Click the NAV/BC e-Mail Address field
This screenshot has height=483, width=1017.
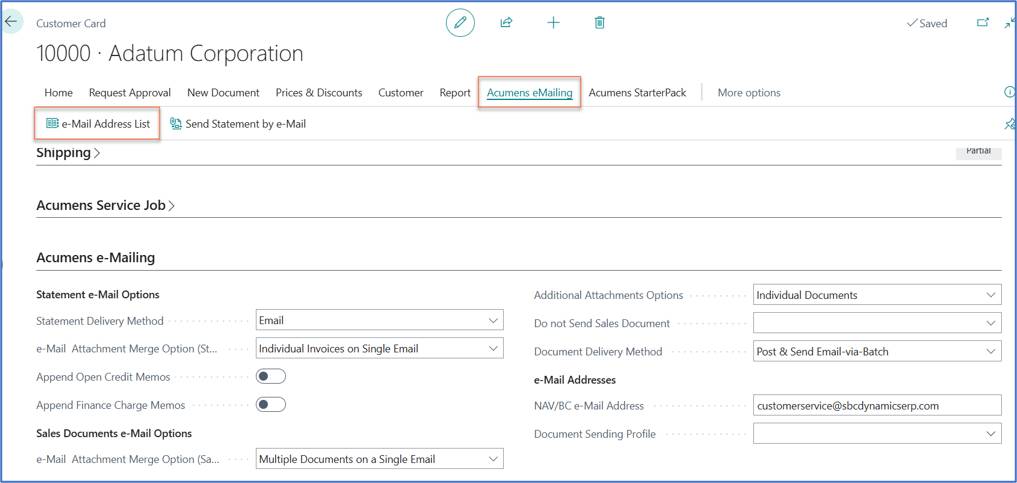coord(877,405)
